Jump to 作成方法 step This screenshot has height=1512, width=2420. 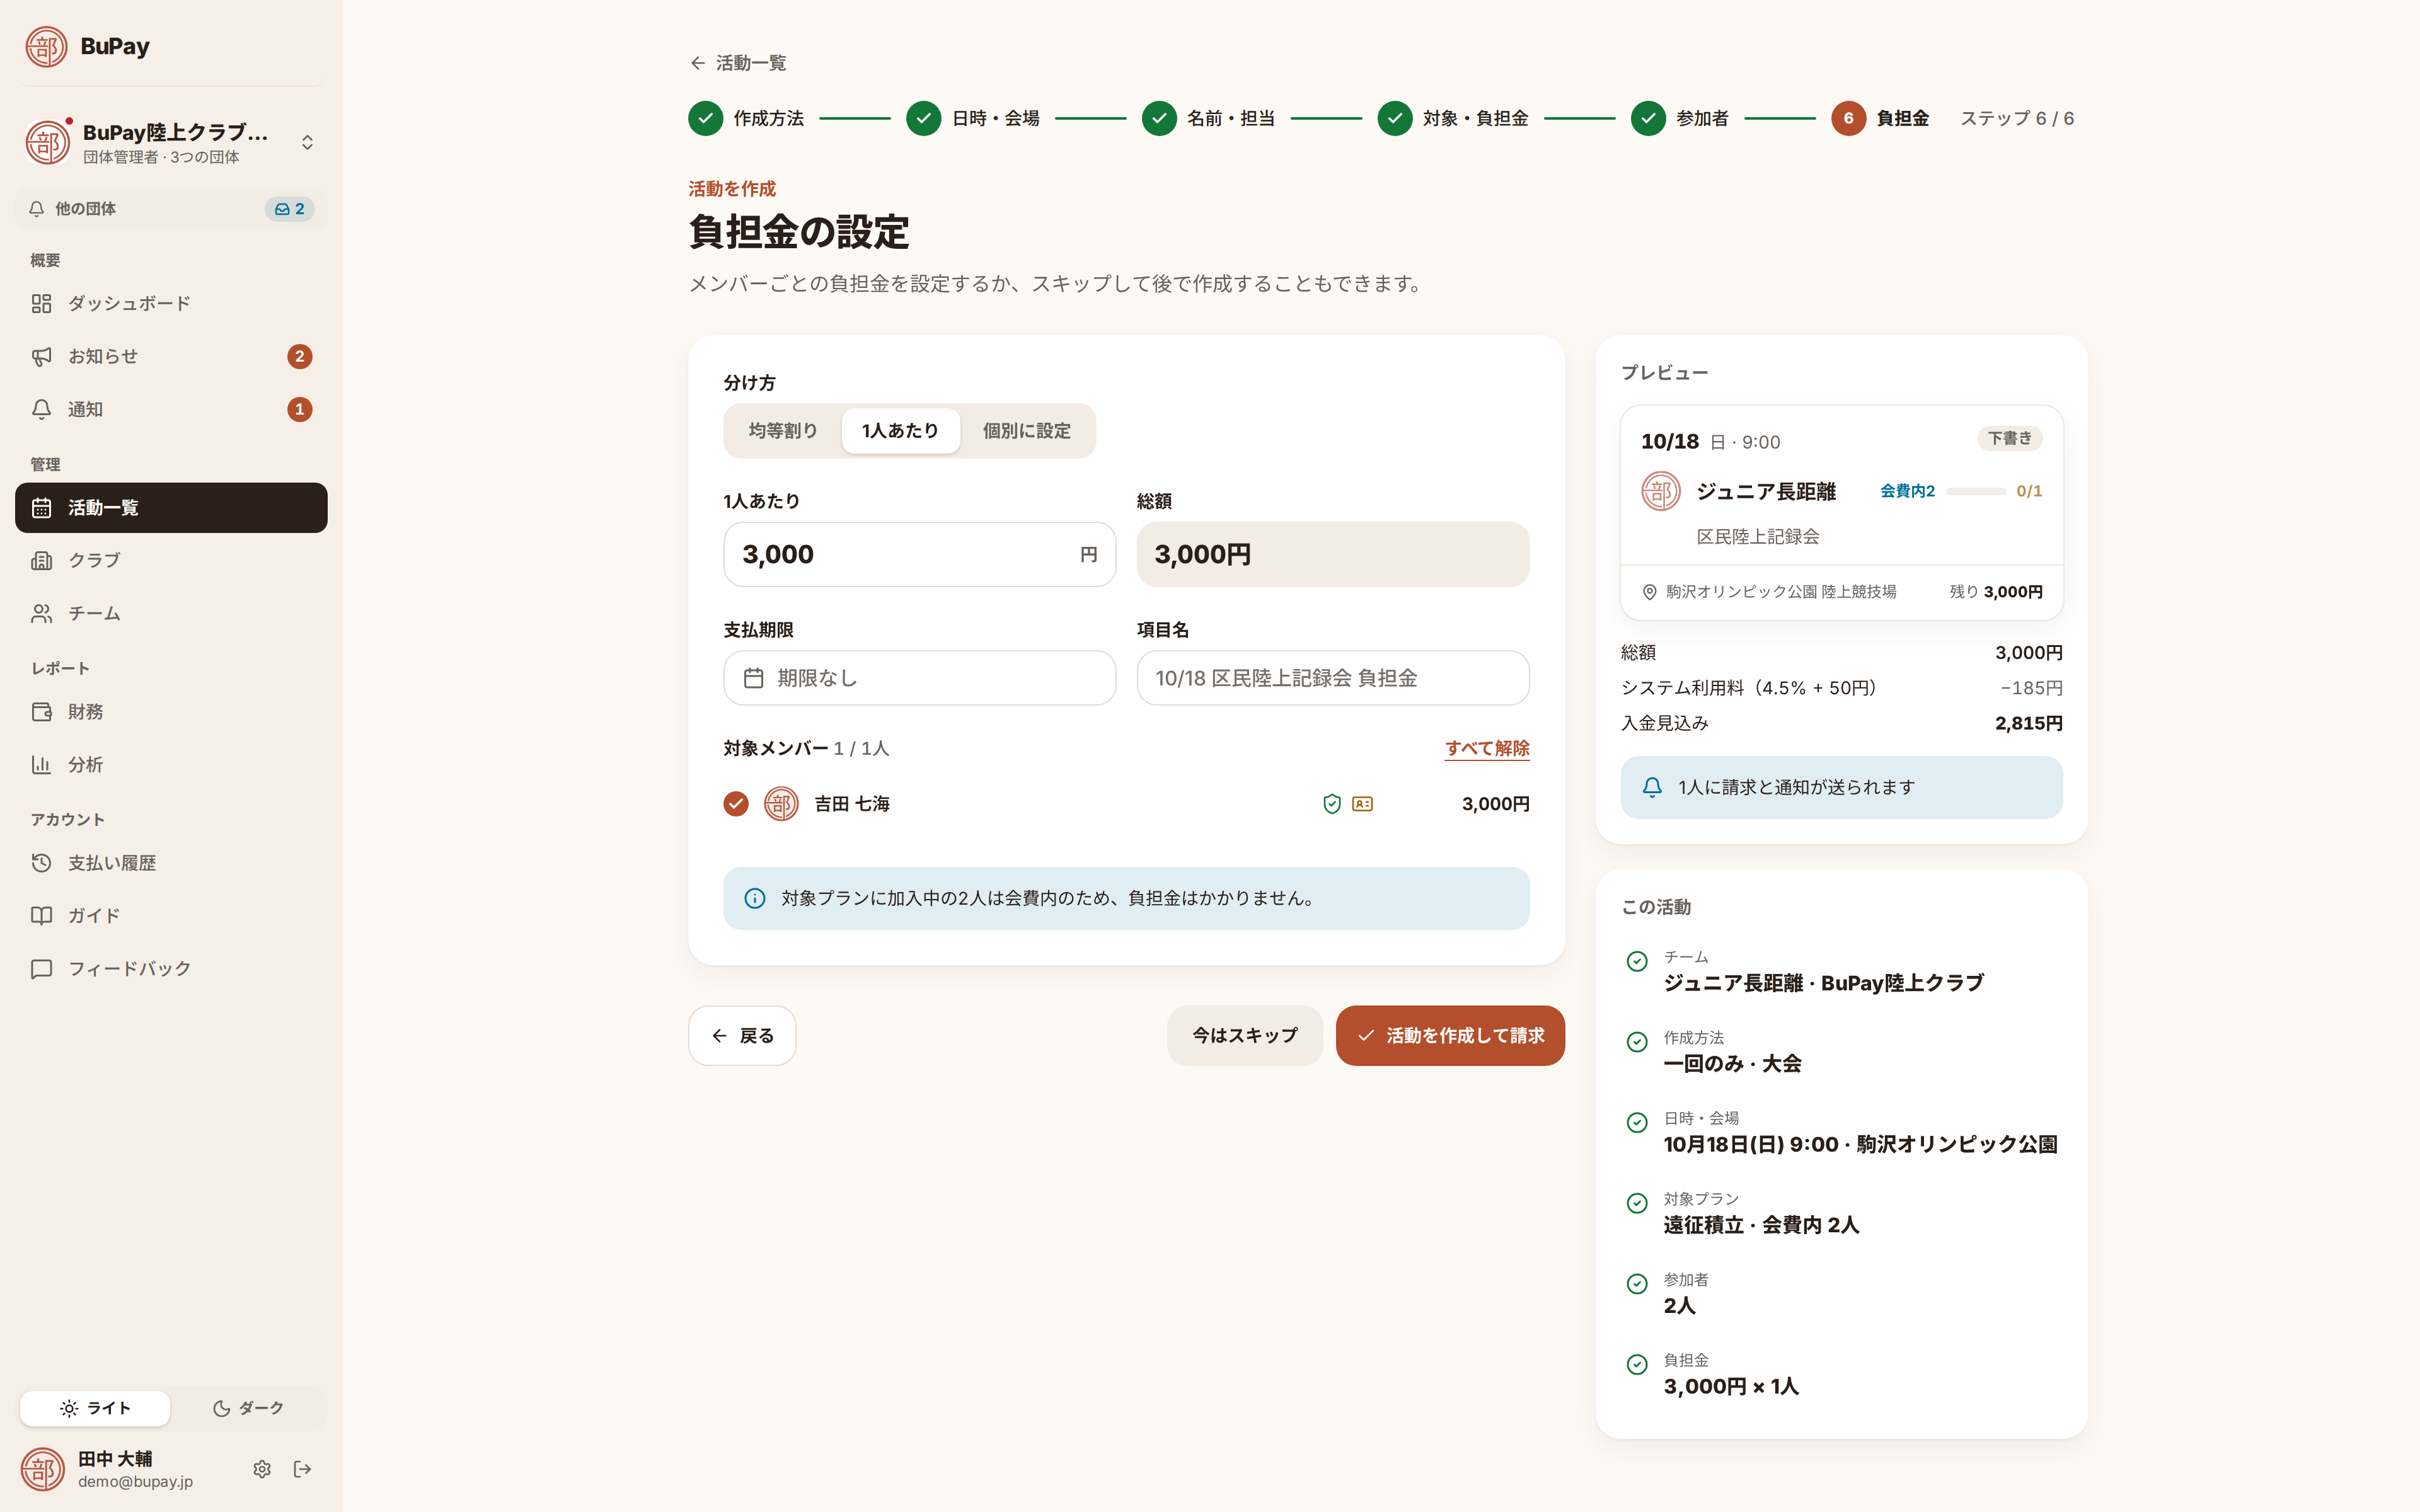pyautogui.click(x=746, y=118)
